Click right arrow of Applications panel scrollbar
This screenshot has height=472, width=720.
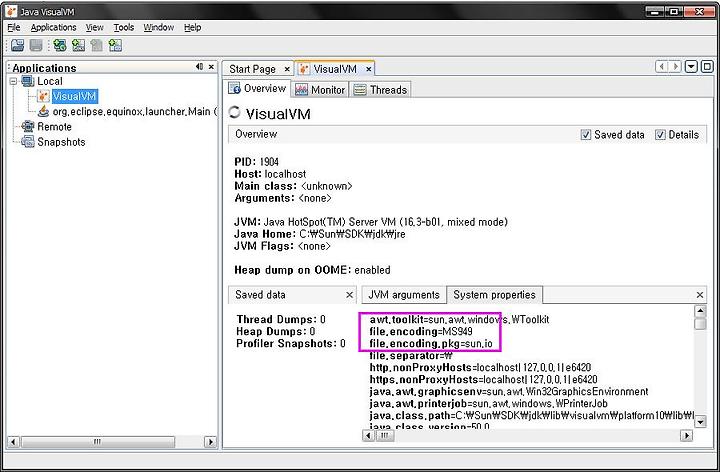point(210,442)
